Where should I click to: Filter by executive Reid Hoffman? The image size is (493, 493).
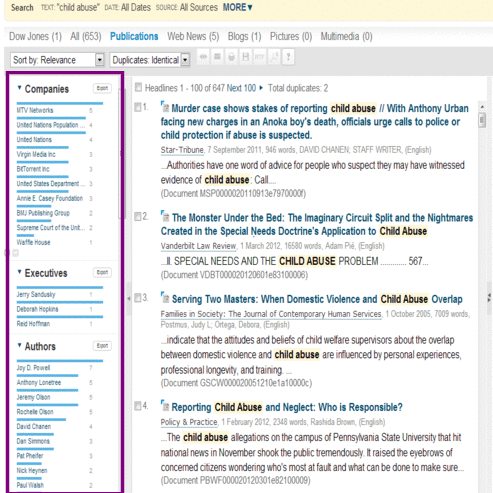click(33, 324)
